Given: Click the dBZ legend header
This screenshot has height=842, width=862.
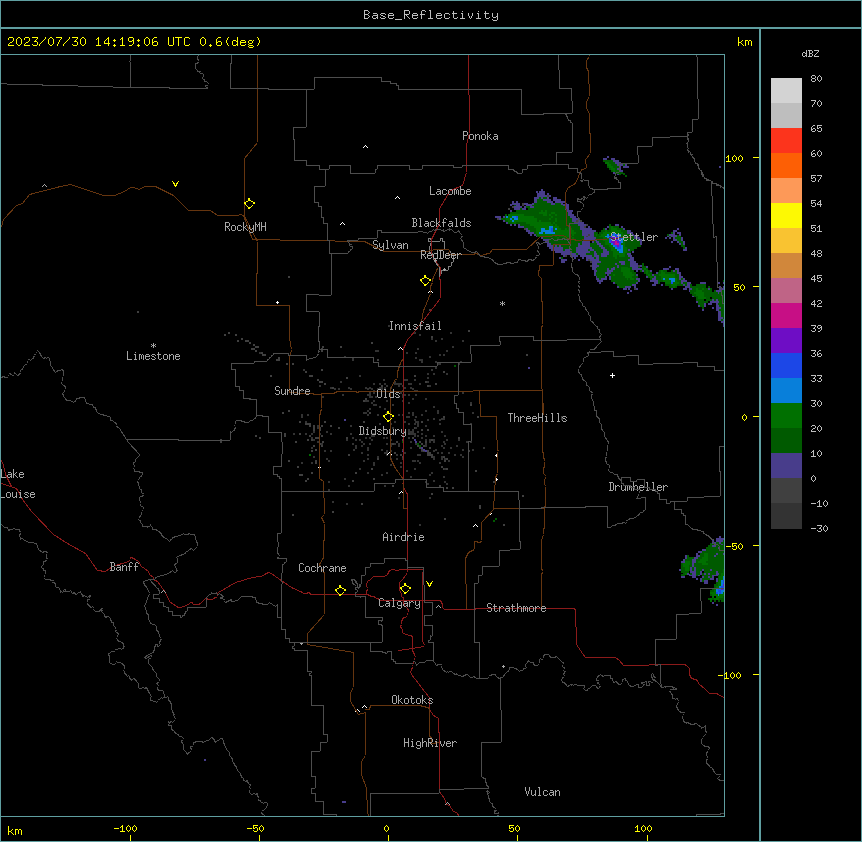Looking at the screenshot, I should (810, 54).
